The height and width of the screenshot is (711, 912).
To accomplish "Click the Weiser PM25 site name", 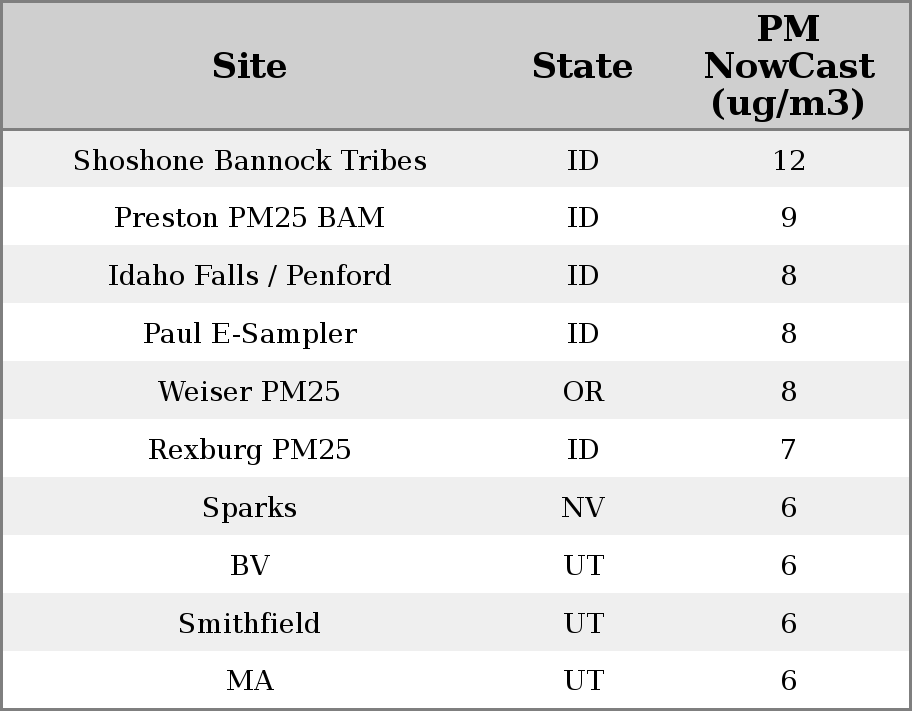I will tap(249, 392).
